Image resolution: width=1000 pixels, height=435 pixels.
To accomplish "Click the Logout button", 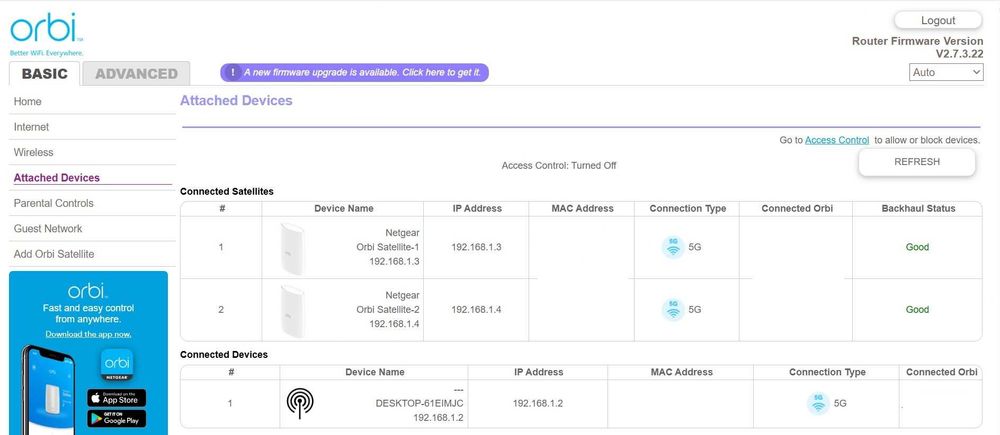I will click(938, 20).
